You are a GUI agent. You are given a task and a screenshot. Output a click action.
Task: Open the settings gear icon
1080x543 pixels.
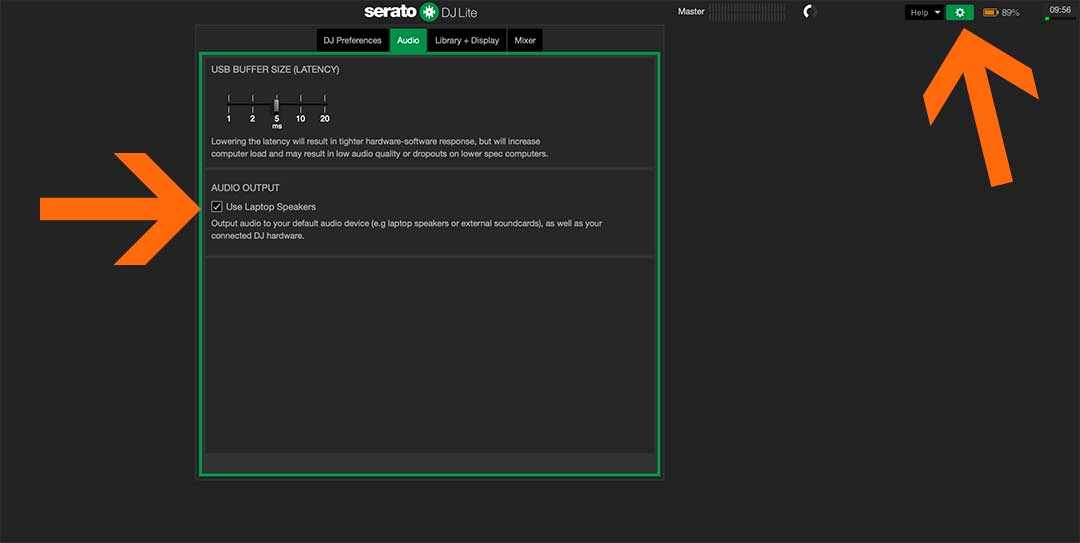(x=960, y=12)
